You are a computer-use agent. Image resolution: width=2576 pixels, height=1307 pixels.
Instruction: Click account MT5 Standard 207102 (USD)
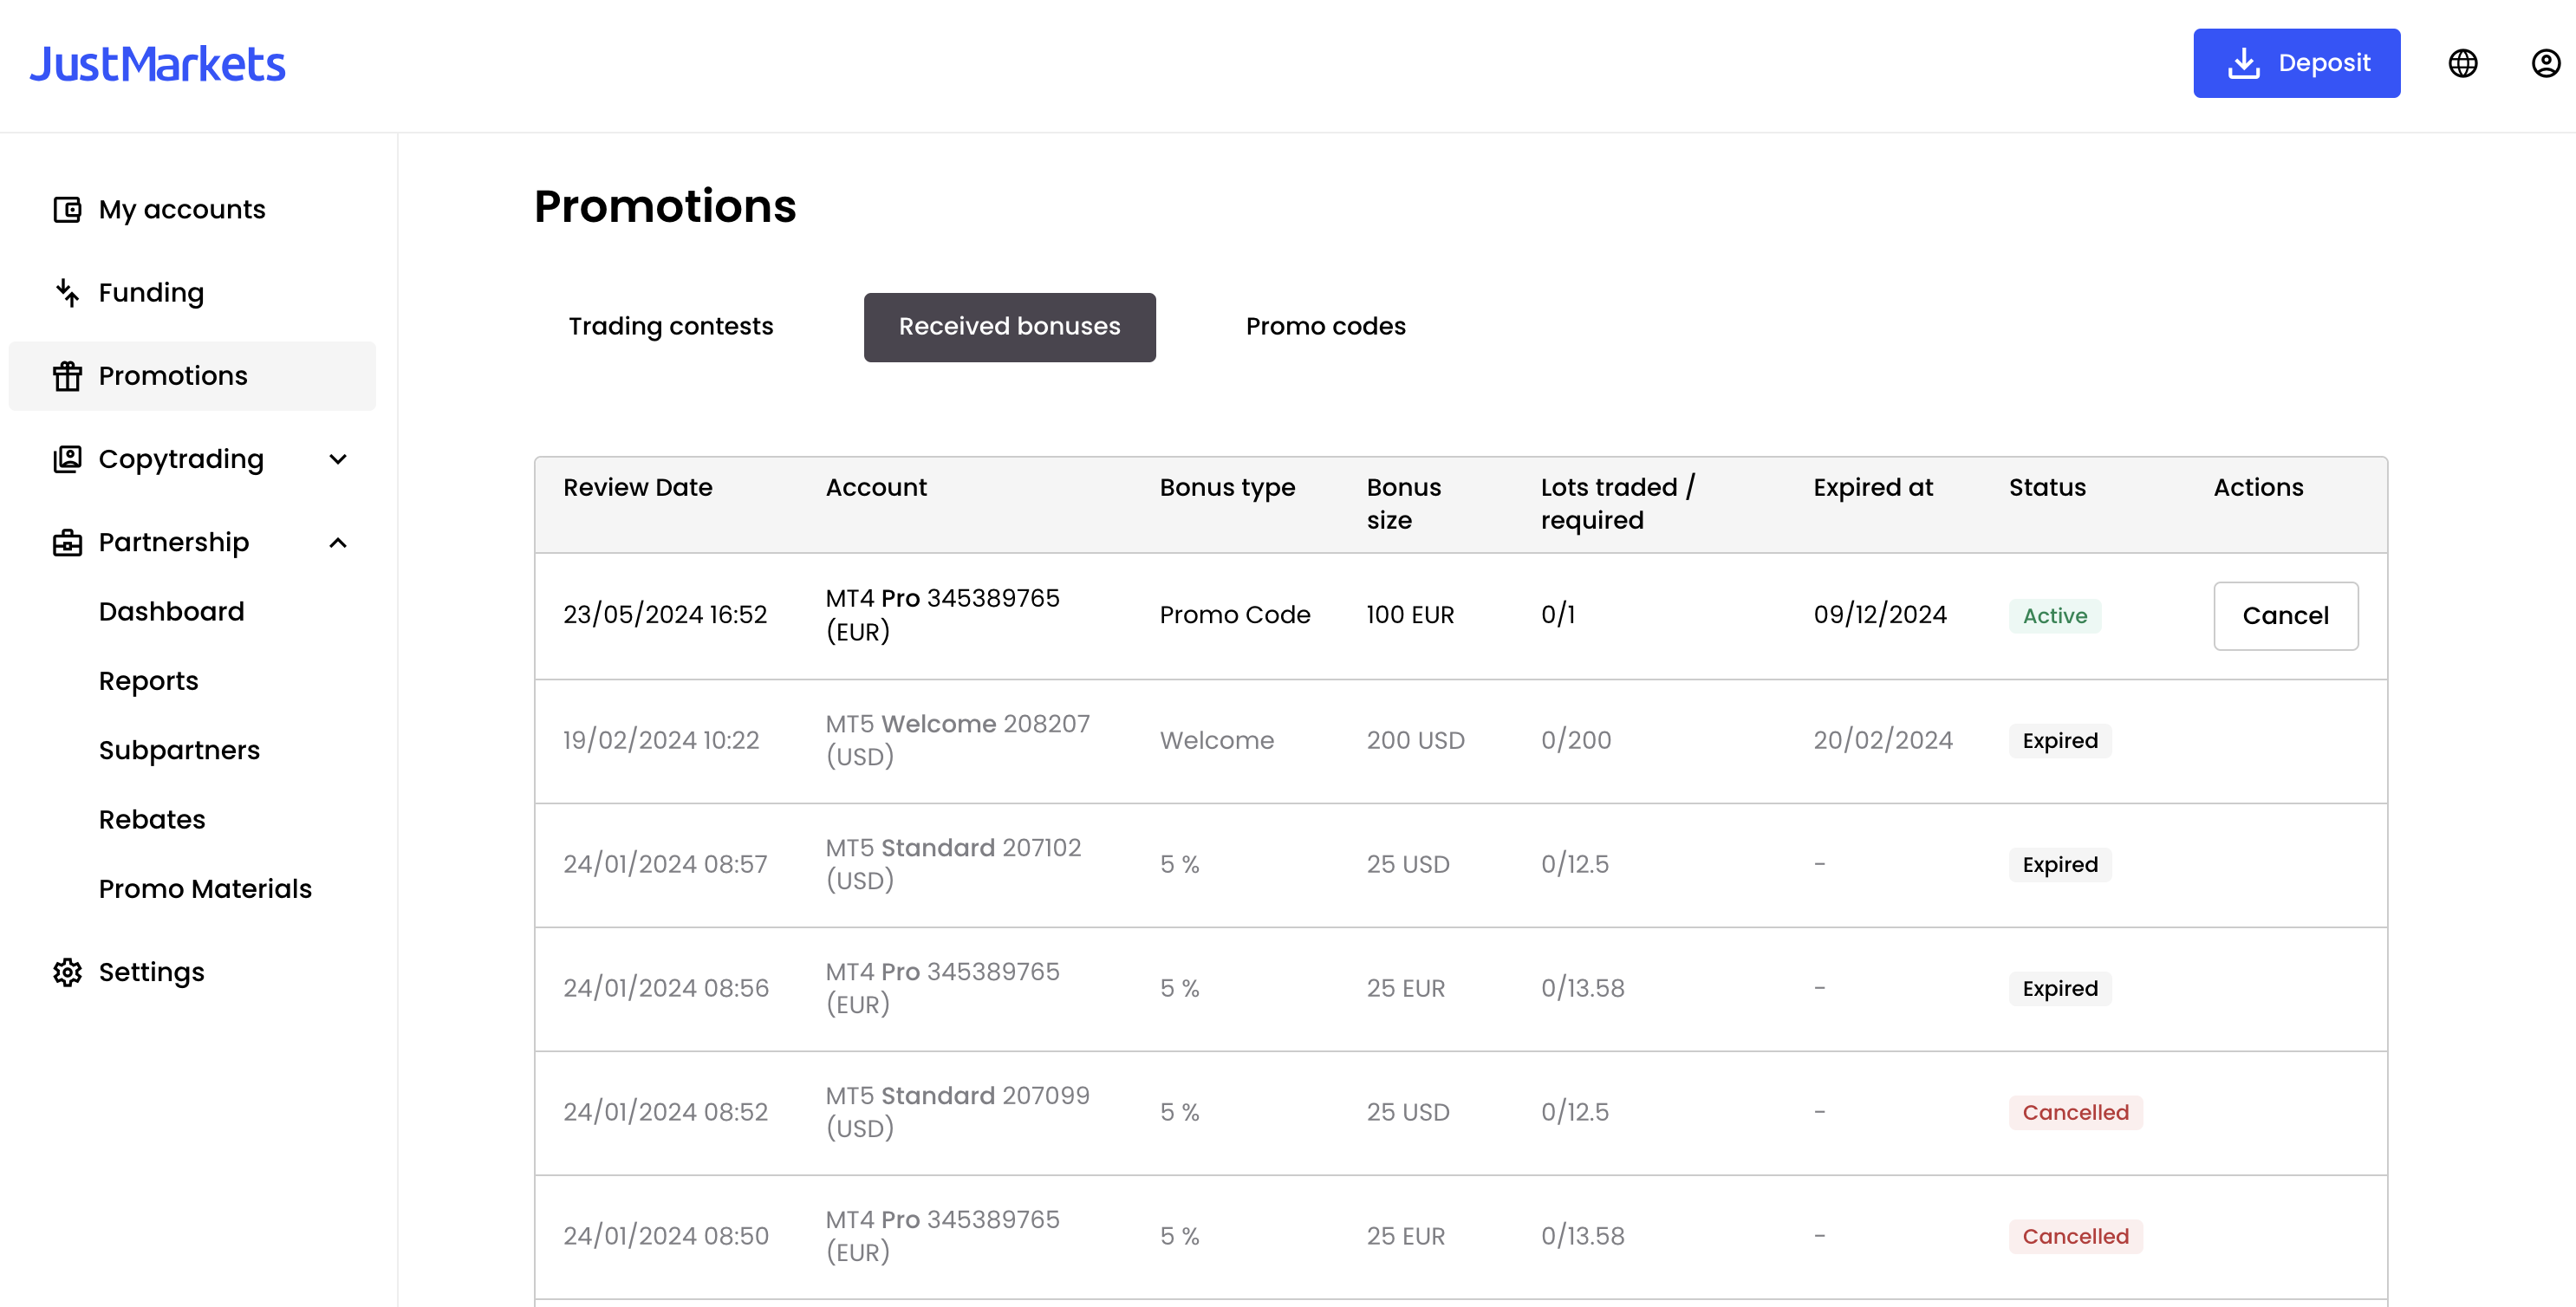tap(953, 864)
